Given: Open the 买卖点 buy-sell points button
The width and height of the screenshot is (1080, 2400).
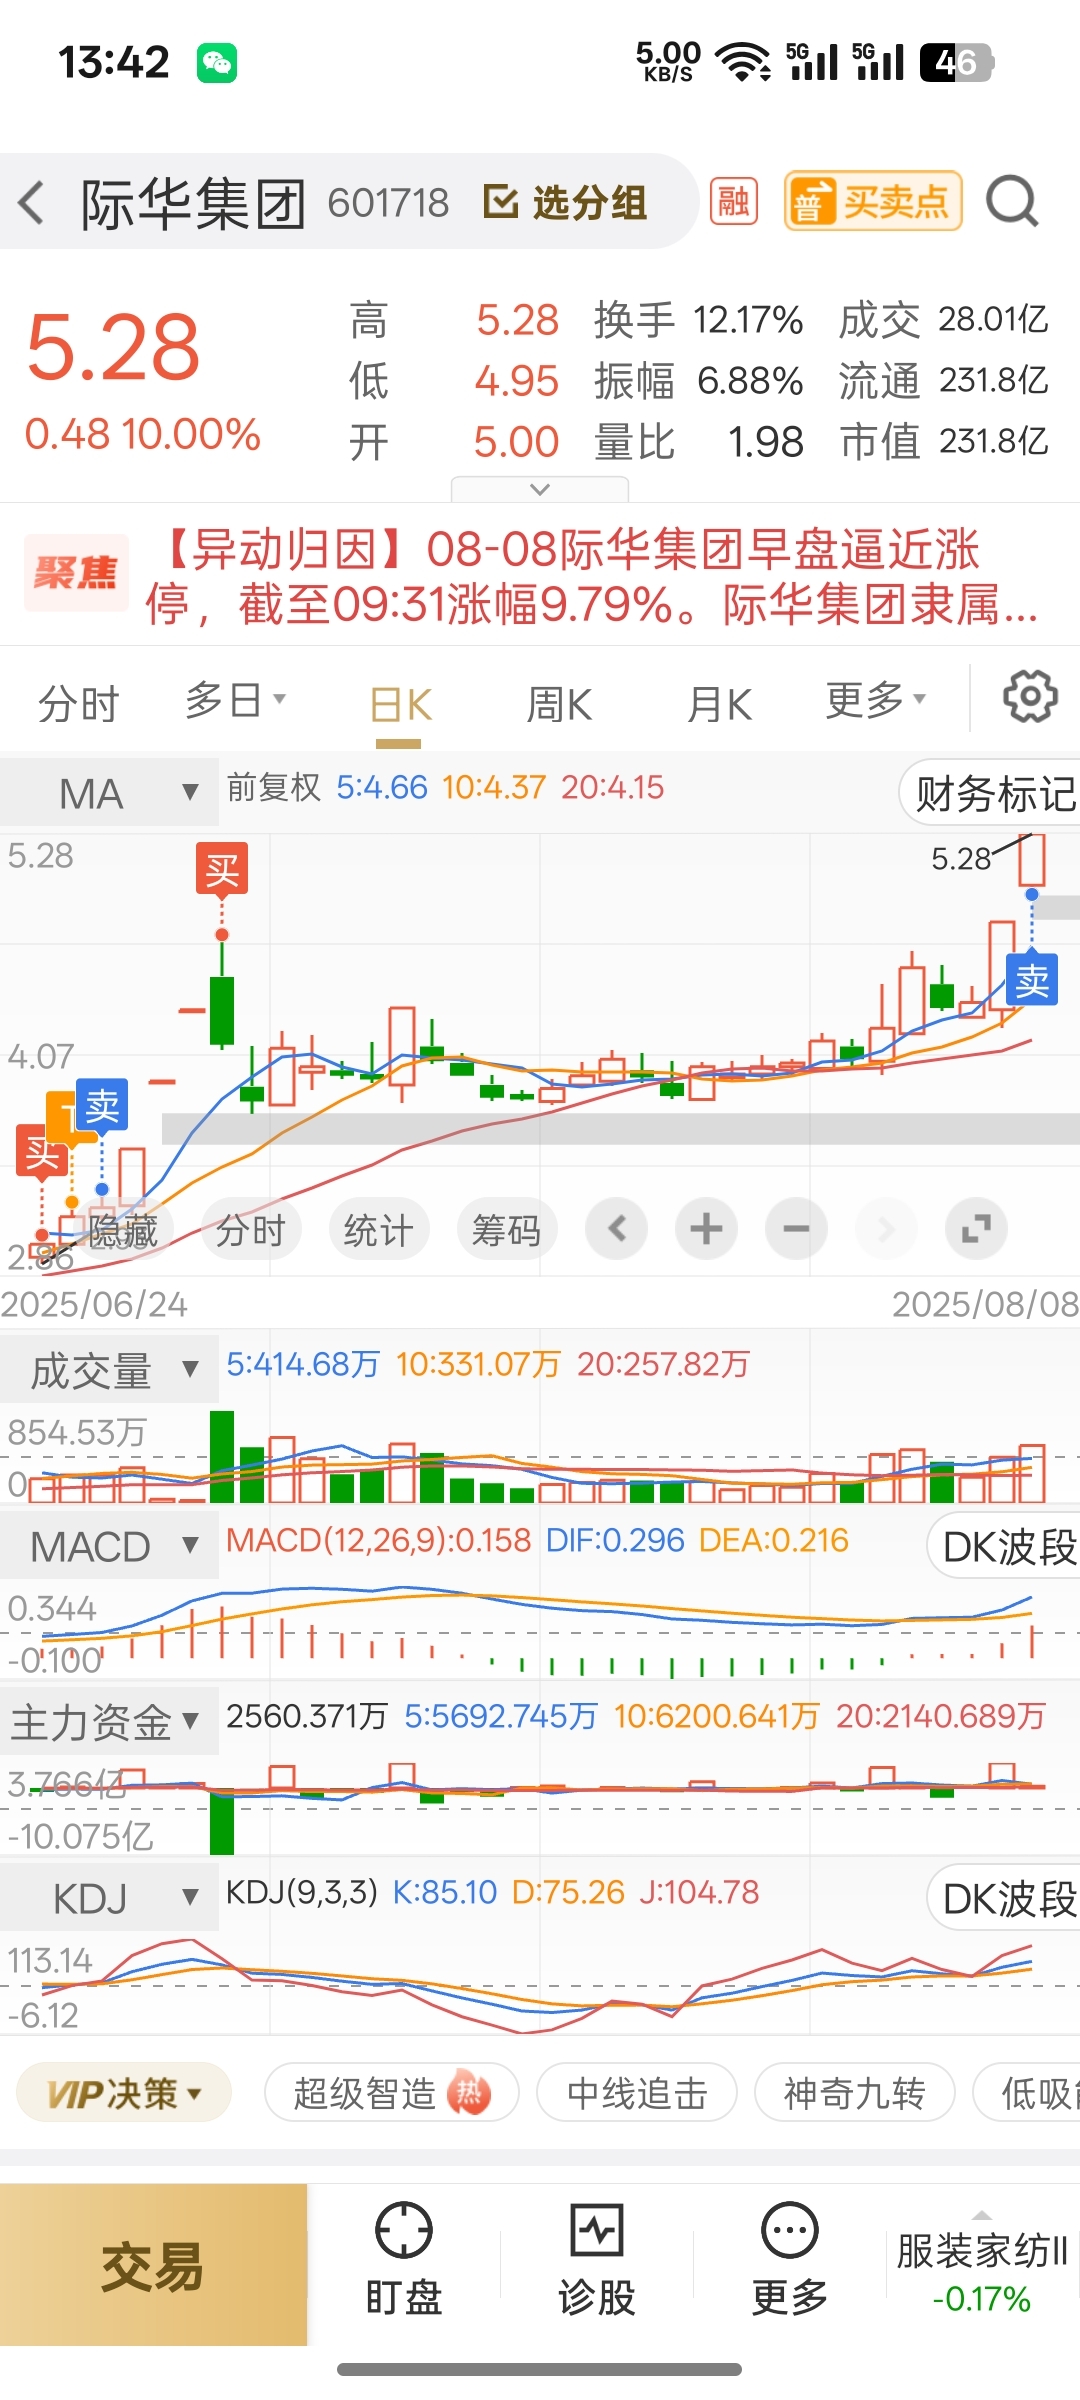Looking at the screenshot, I should (x=873, y=201).
